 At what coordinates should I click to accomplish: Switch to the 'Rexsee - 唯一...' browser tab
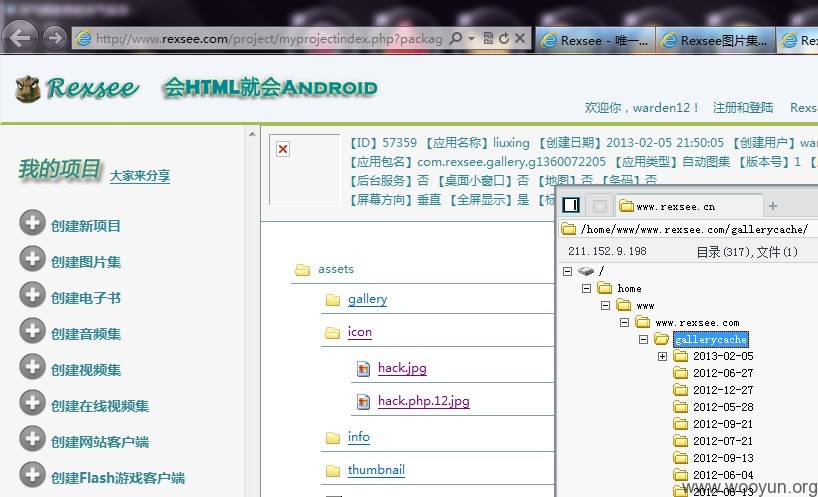point(595,40)
